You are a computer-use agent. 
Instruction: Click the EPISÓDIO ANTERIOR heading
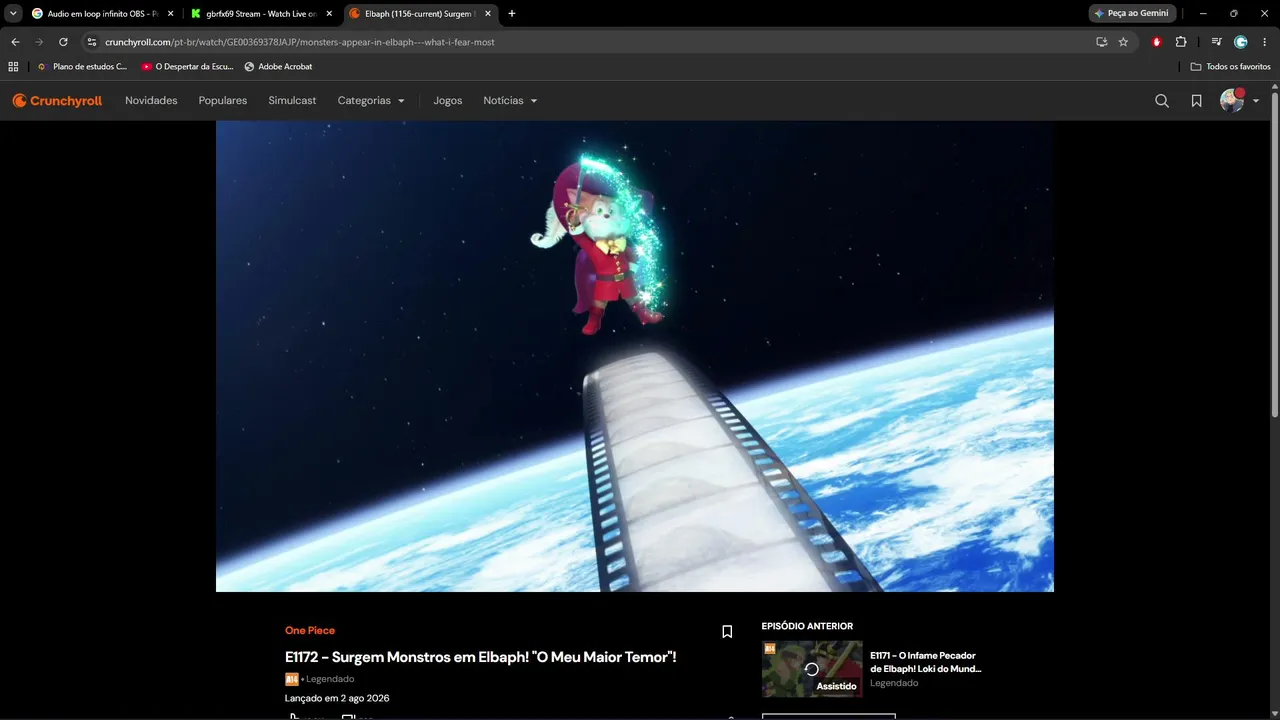[807, 626]
